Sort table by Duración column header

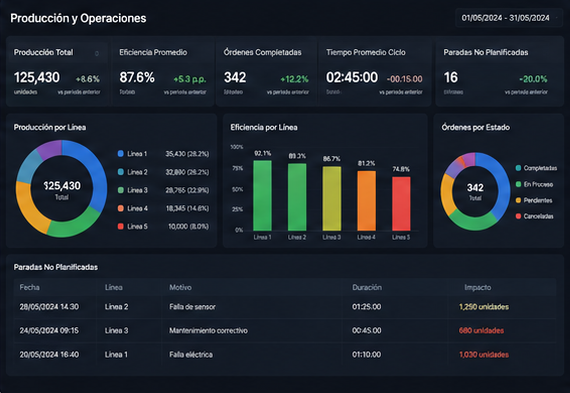click(367, 287)
